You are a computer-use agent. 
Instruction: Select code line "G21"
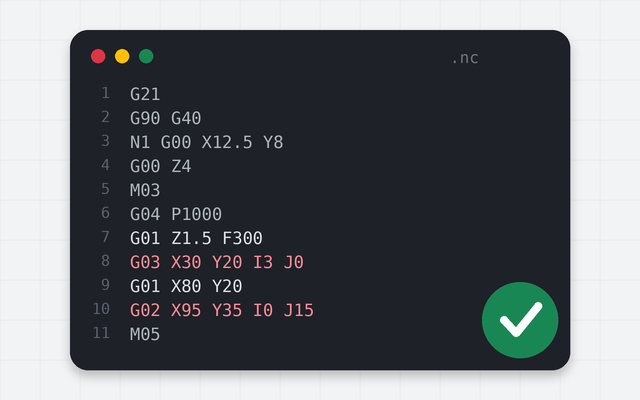tap(145, 94)
